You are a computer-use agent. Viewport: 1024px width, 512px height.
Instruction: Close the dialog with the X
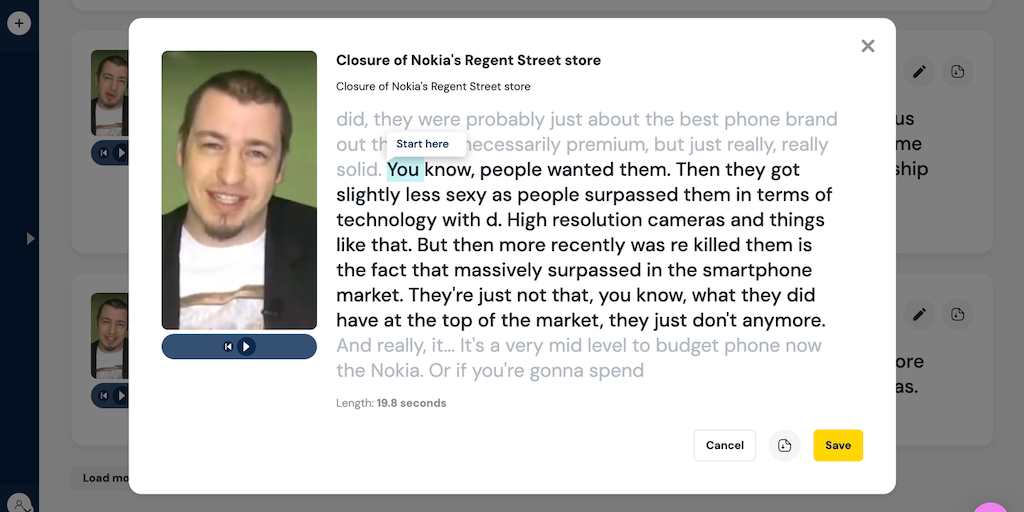tap(867, 46)
